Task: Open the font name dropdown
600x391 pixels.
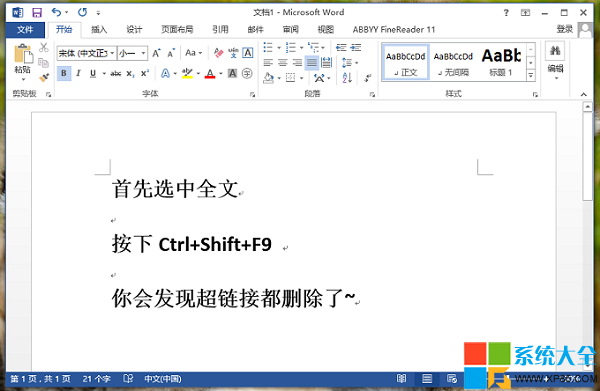Action: tap(112, 53)
